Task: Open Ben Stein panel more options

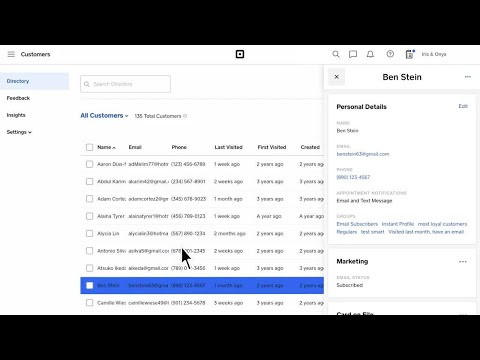Action: point(468,77)
